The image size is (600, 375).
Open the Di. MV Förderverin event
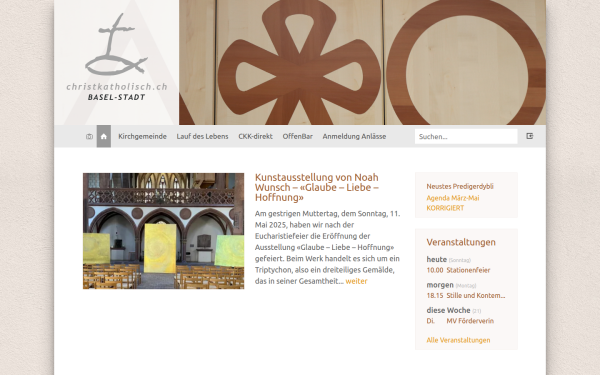tap(460, 321)
